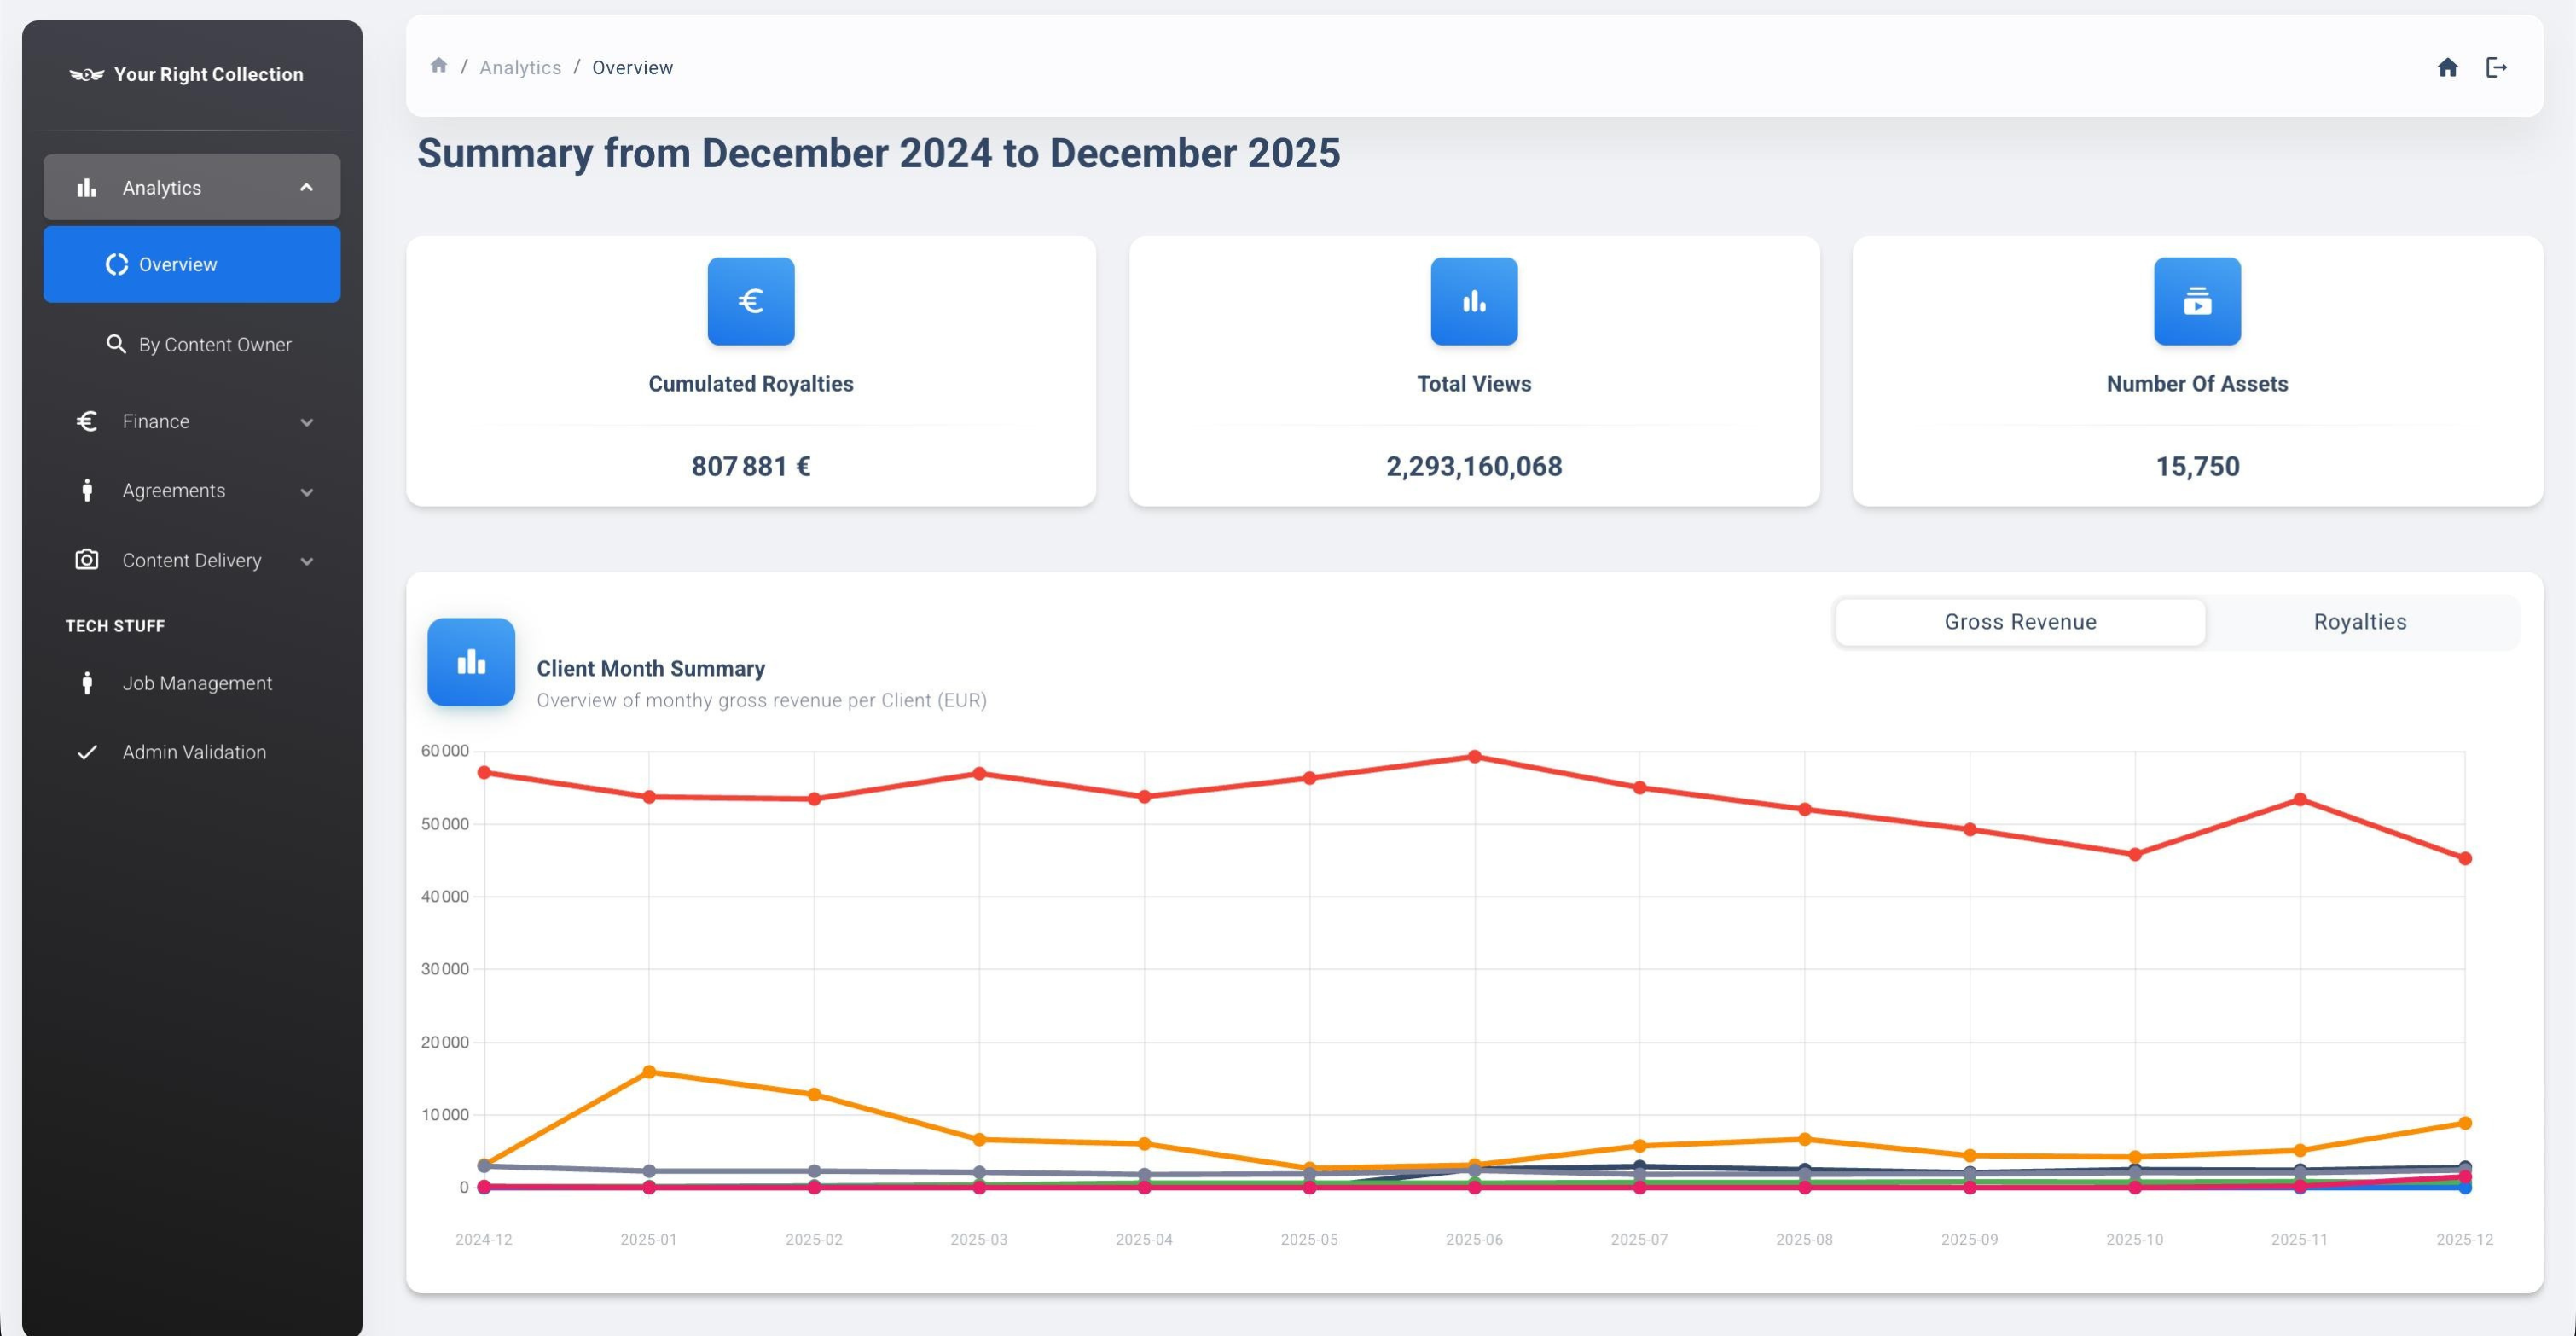Click the breadcrumb home icon
Viewport: 2576px width, 1336px height.
click(438, 66)
